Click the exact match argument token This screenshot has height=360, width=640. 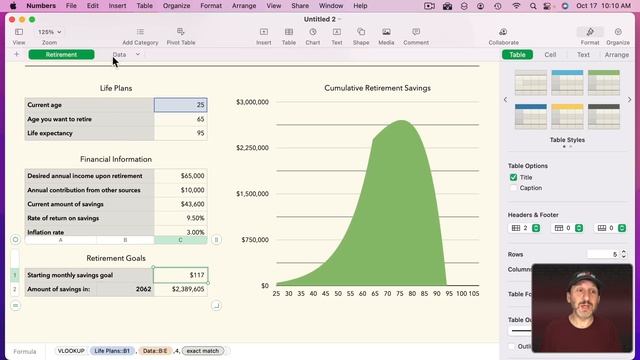tap(203, 351)
